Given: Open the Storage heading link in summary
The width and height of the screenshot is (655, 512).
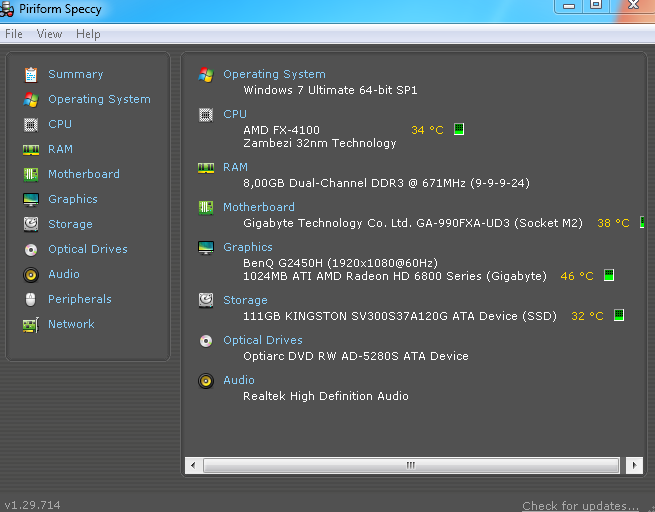Looking at the screenshot, I should pyautogui.click(x=246, y=300).
